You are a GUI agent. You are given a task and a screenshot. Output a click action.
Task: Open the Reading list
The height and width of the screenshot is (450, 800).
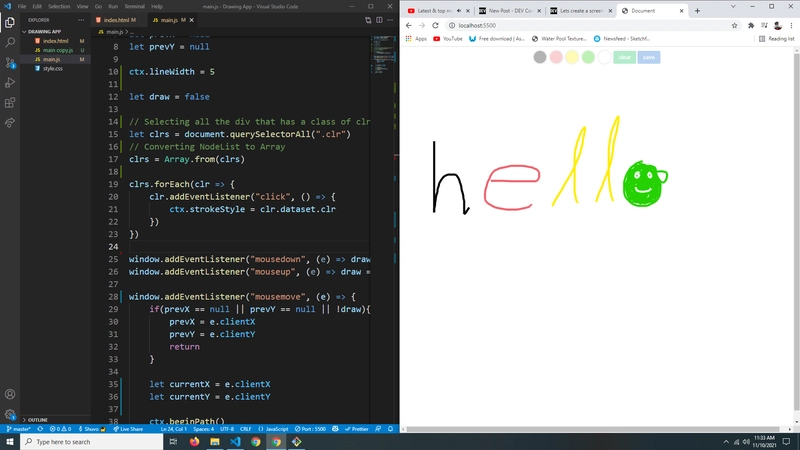coord(777,39)
